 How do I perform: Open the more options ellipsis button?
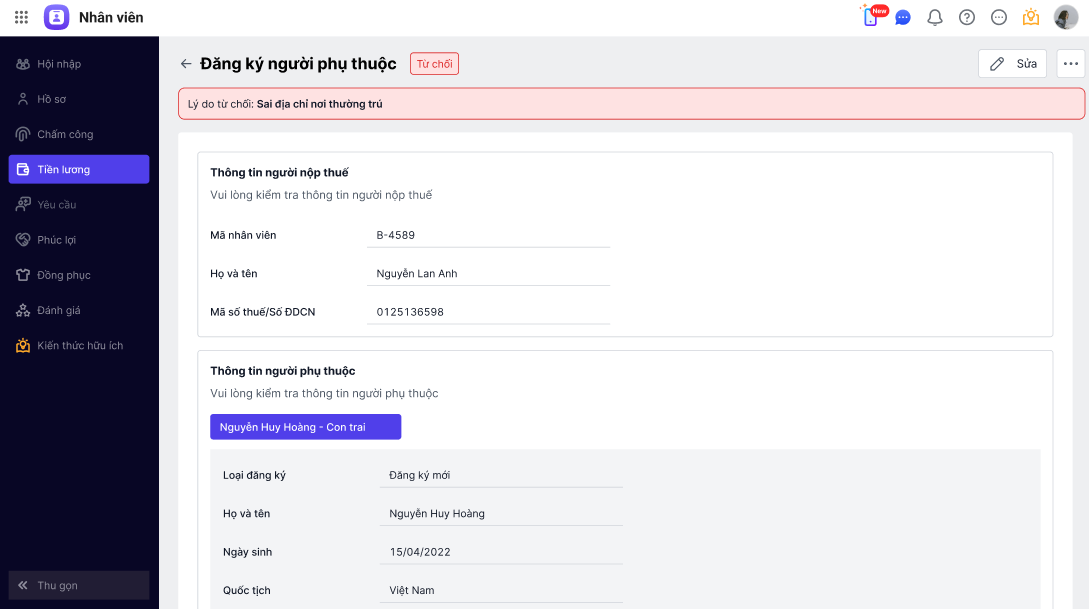(1071, 64)
